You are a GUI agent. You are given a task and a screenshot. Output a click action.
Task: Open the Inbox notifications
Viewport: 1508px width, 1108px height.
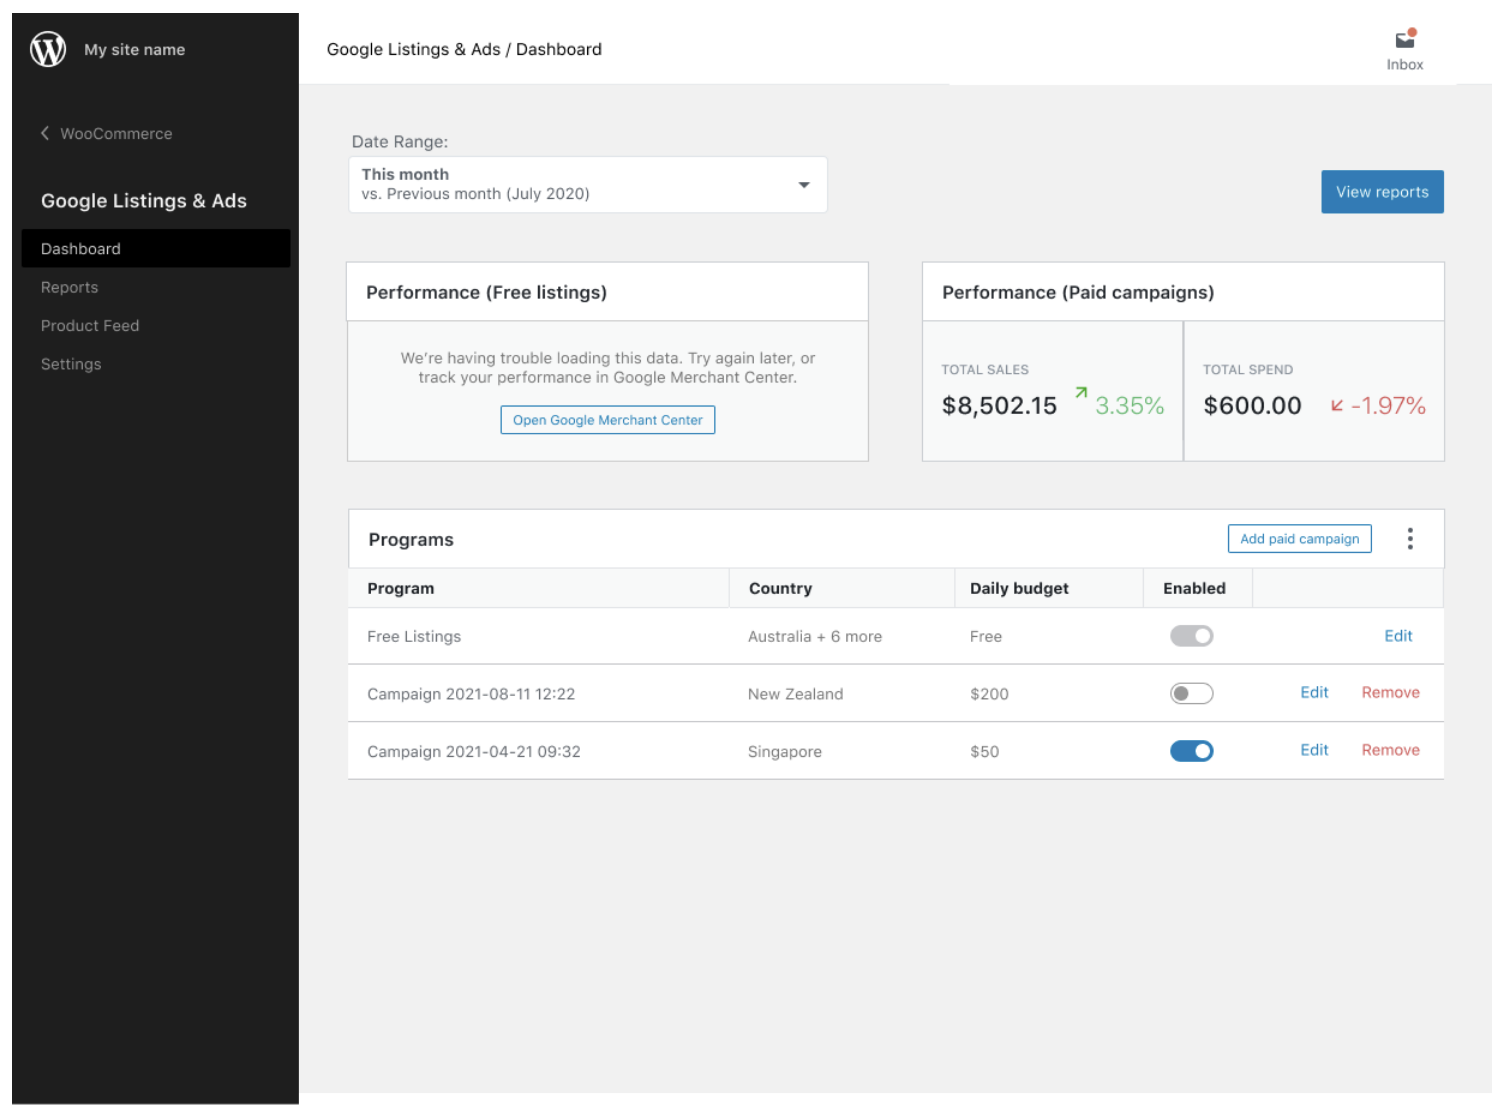tap(1404, 40)
